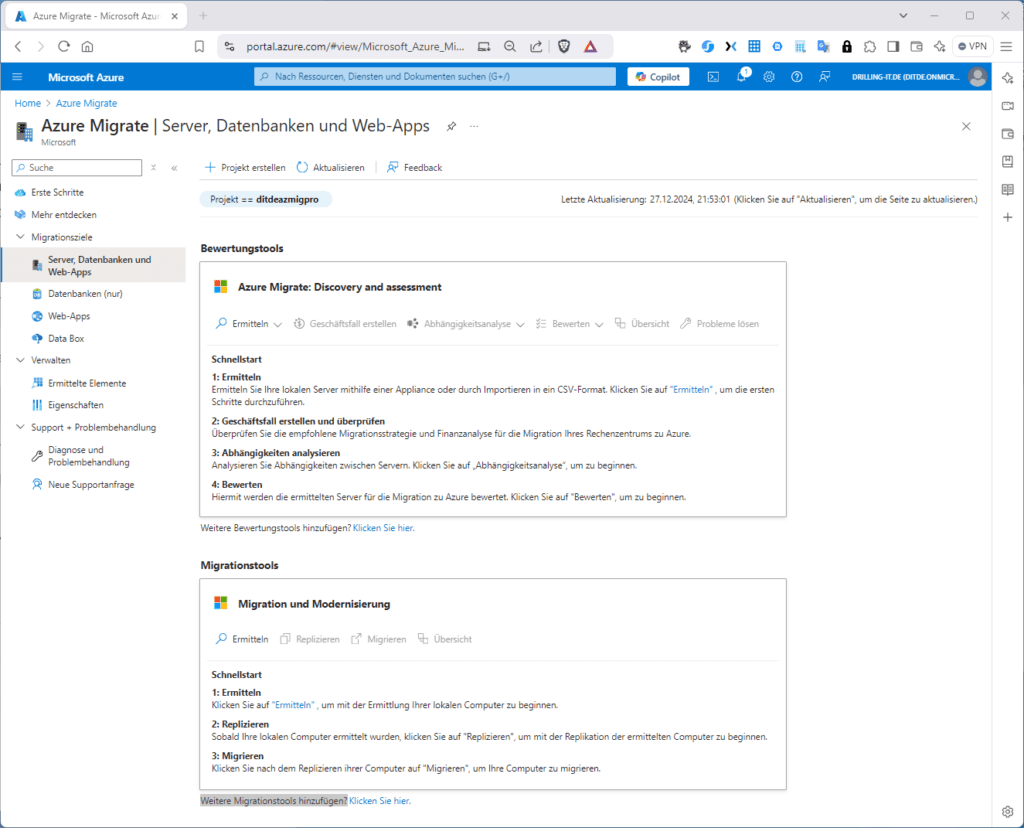Close the Azure Migrate browser tab
This screenshot has width=1024, height=828.
pyautogui.click(x=174, y=16)
